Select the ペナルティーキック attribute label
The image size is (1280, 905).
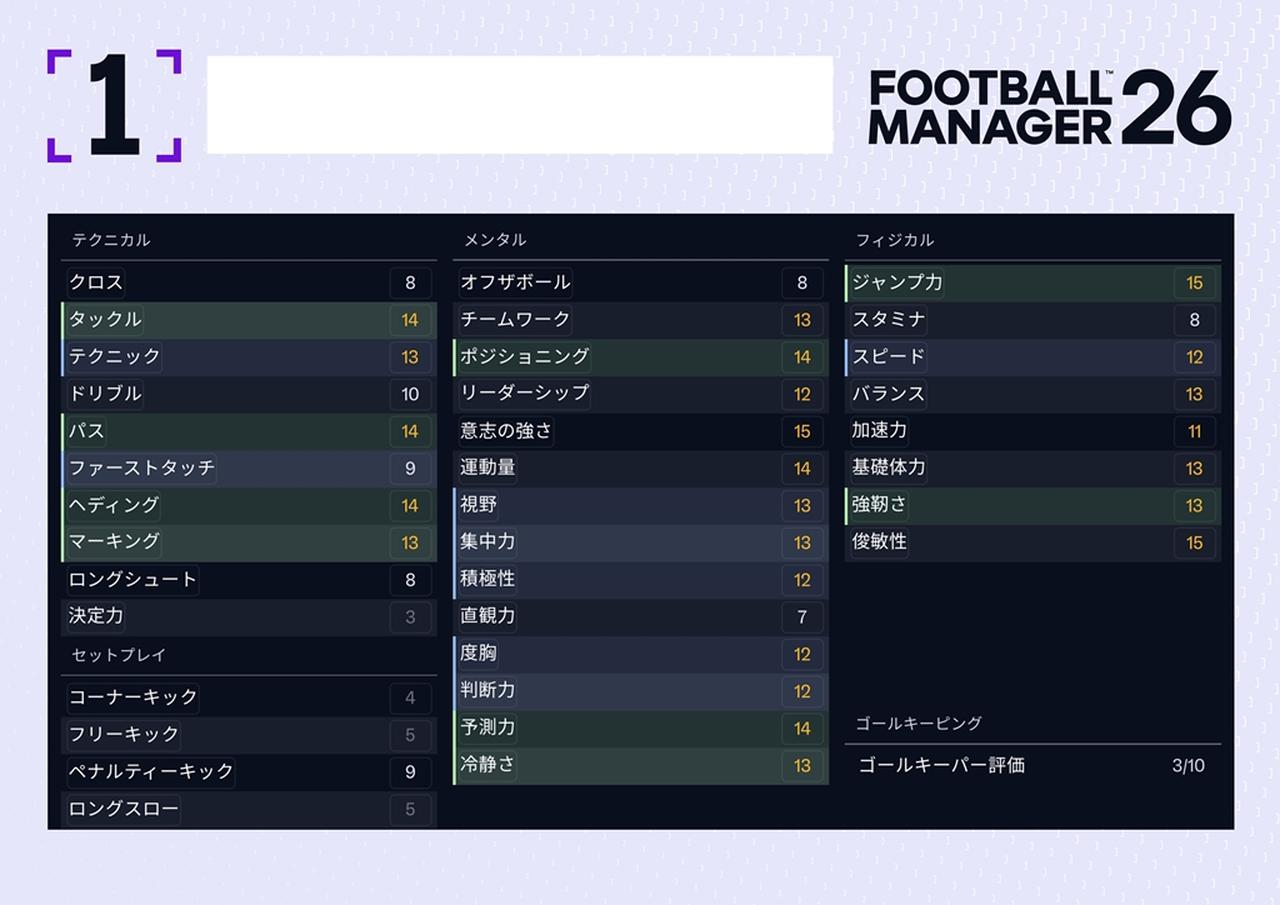[x=151, y=771]
